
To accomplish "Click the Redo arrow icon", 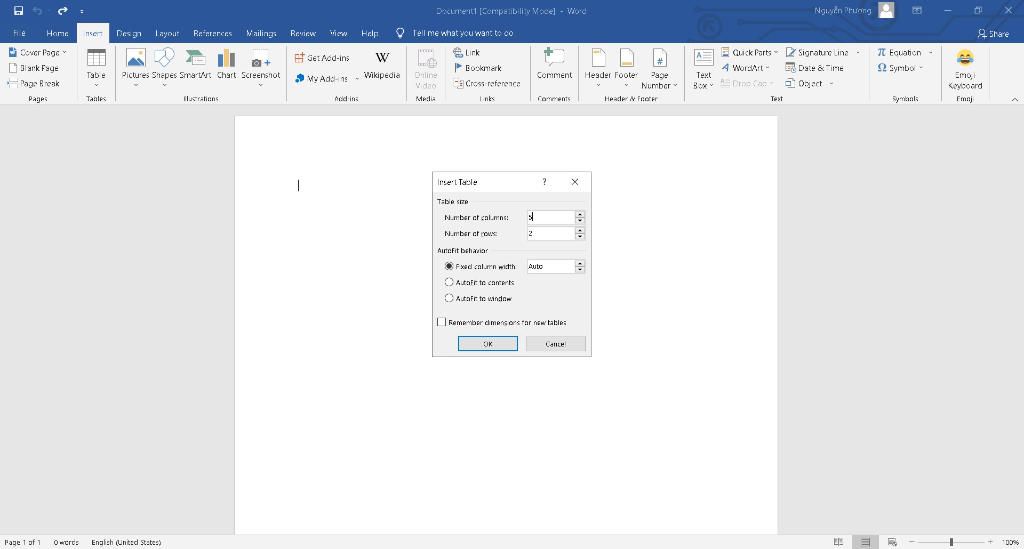I will [x=63, y=10].
